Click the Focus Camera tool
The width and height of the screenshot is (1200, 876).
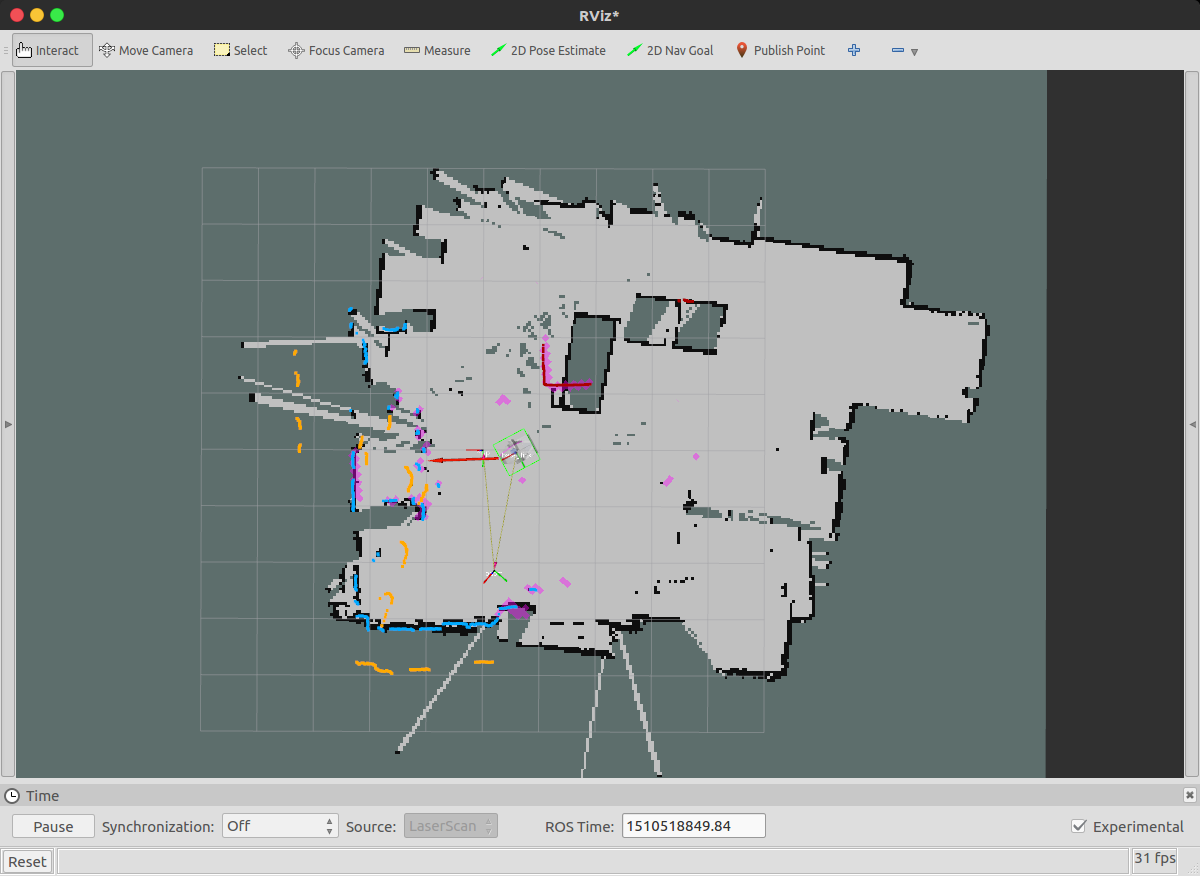pos(336,50)
